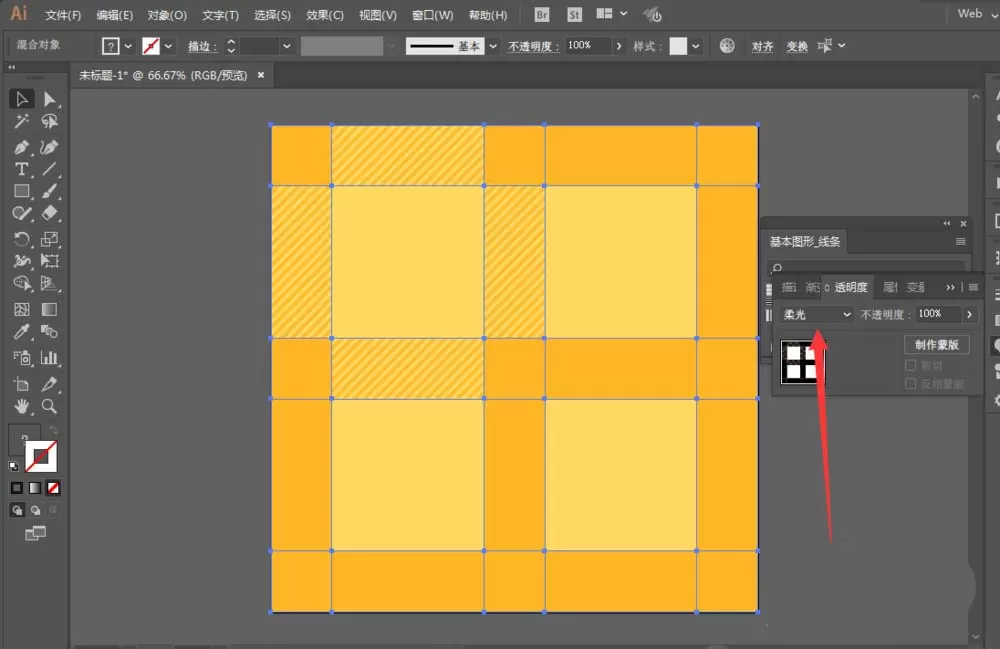1000x649 pixels.
Task: Switch to the 透明度 panel tab
Action: coord(851,288)
